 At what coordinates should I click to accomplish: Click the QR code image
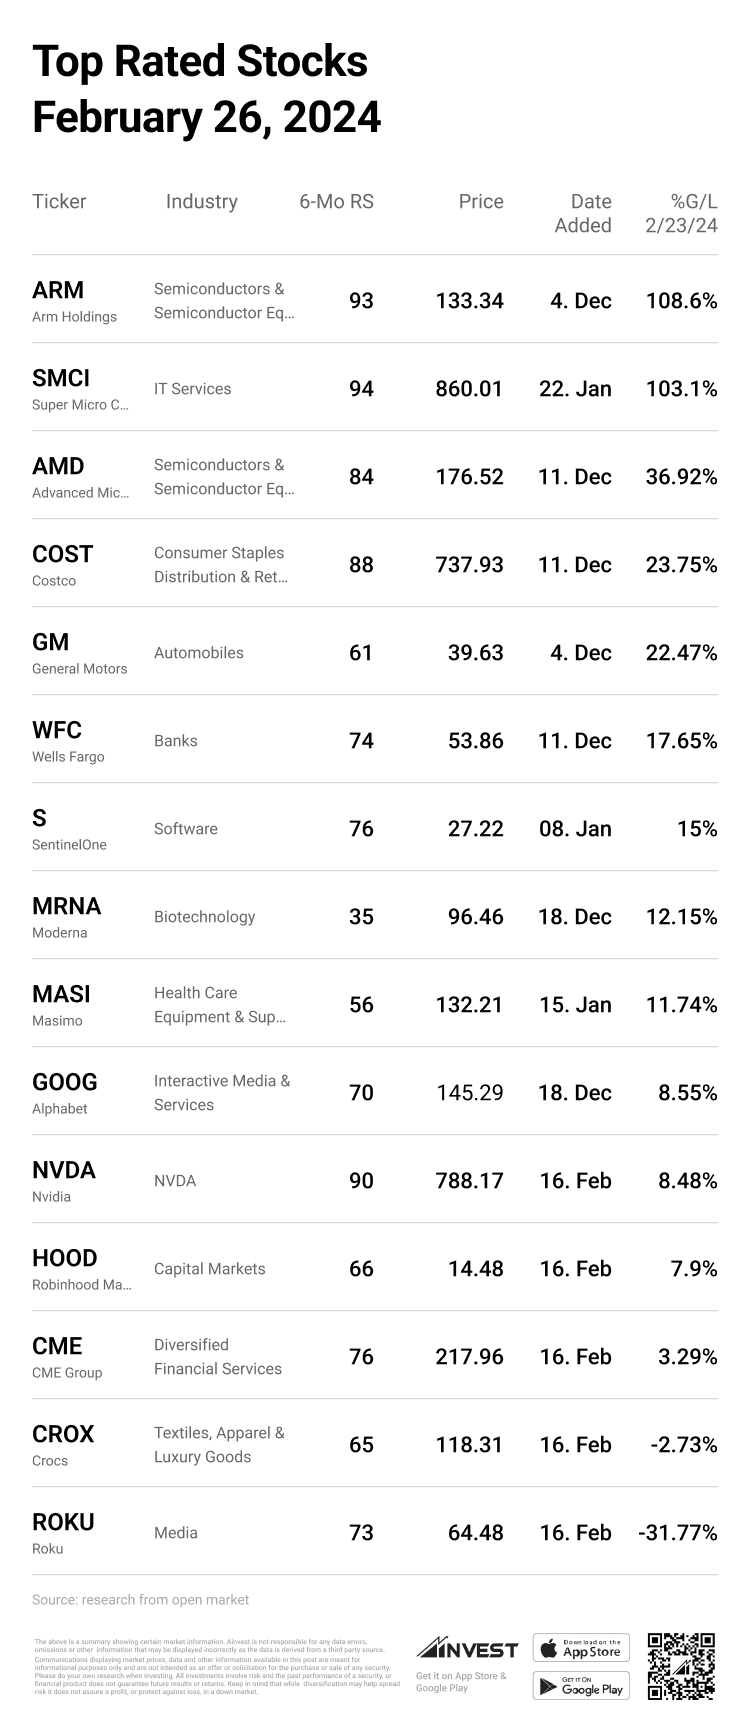tap(681, 1667)
